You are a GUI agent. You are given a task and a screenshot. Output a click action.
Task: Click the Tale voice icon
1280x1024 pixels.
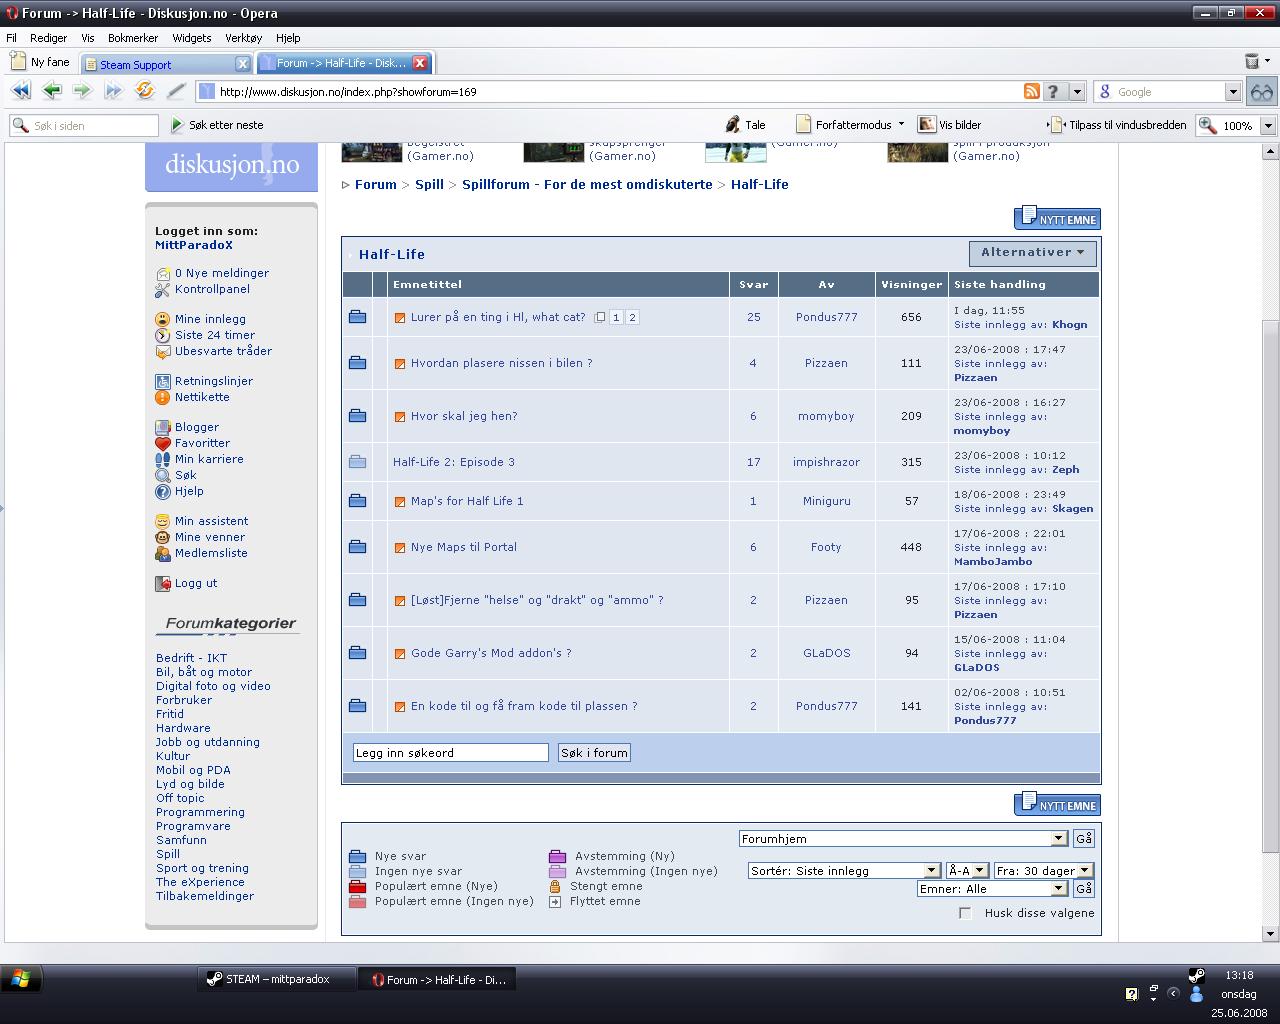point(745,125)
